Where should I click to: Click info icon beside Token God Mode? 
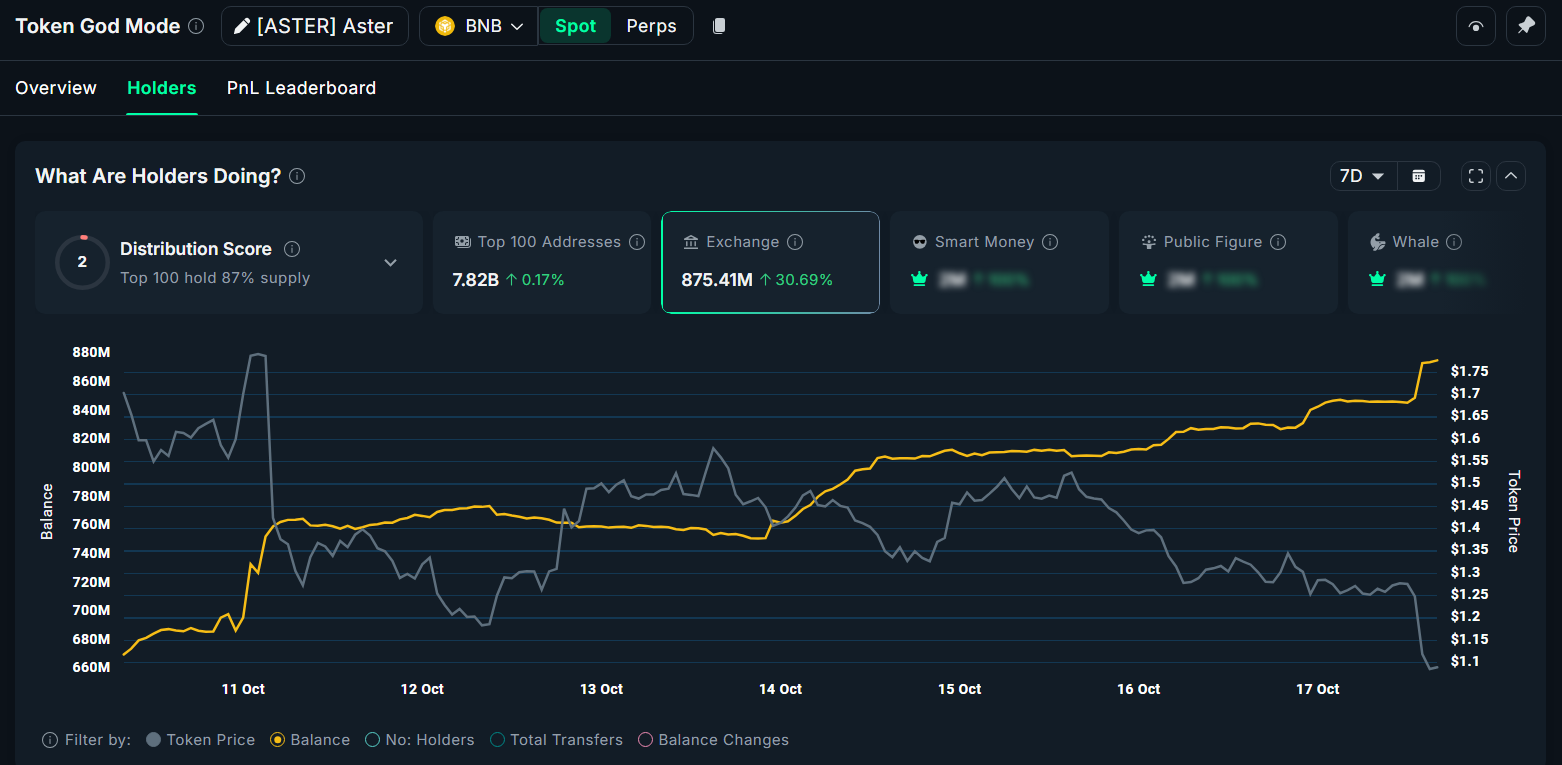pos(196,26)
